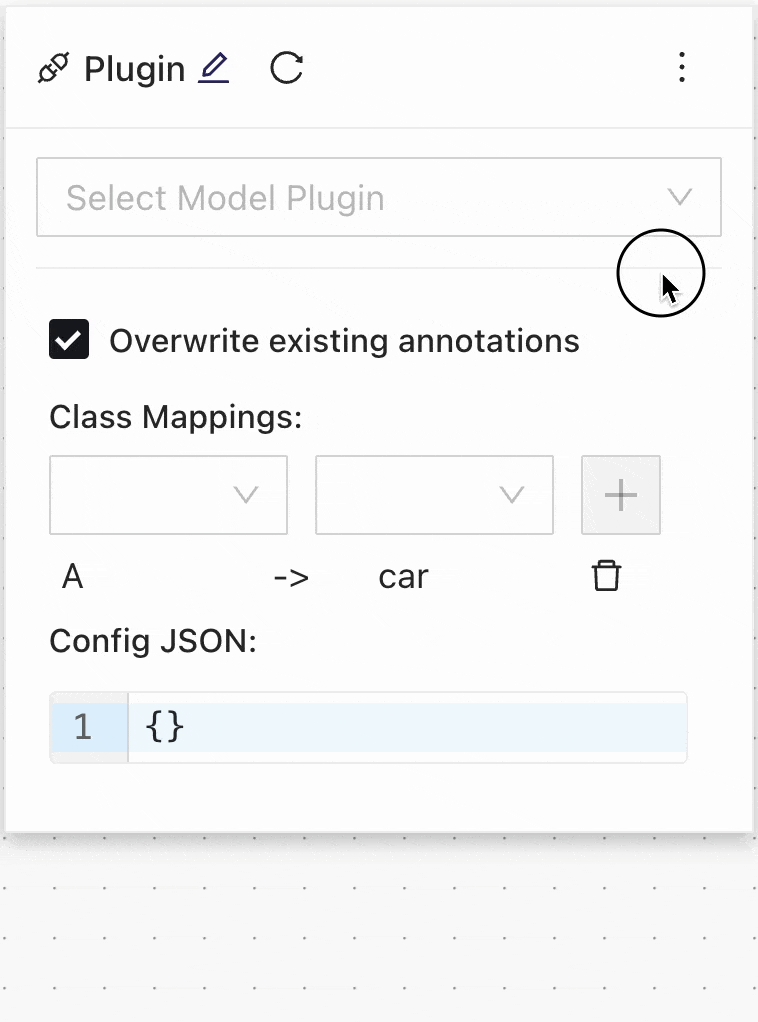Screen dimensions: 758x1022
Task: Click the circular refresh arrow icon
Action: coord(287,68)
